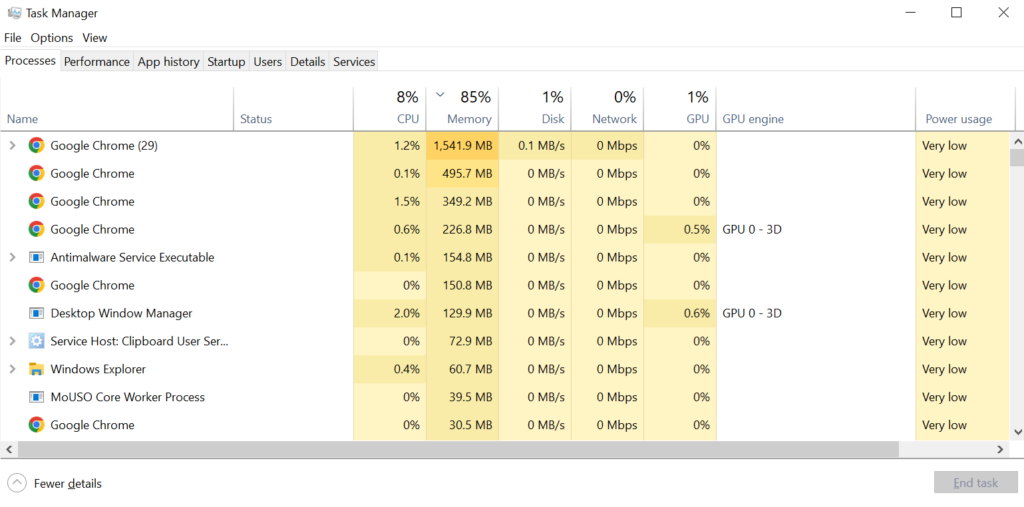Click 0.6% GPU value

(x=696, y=314)
